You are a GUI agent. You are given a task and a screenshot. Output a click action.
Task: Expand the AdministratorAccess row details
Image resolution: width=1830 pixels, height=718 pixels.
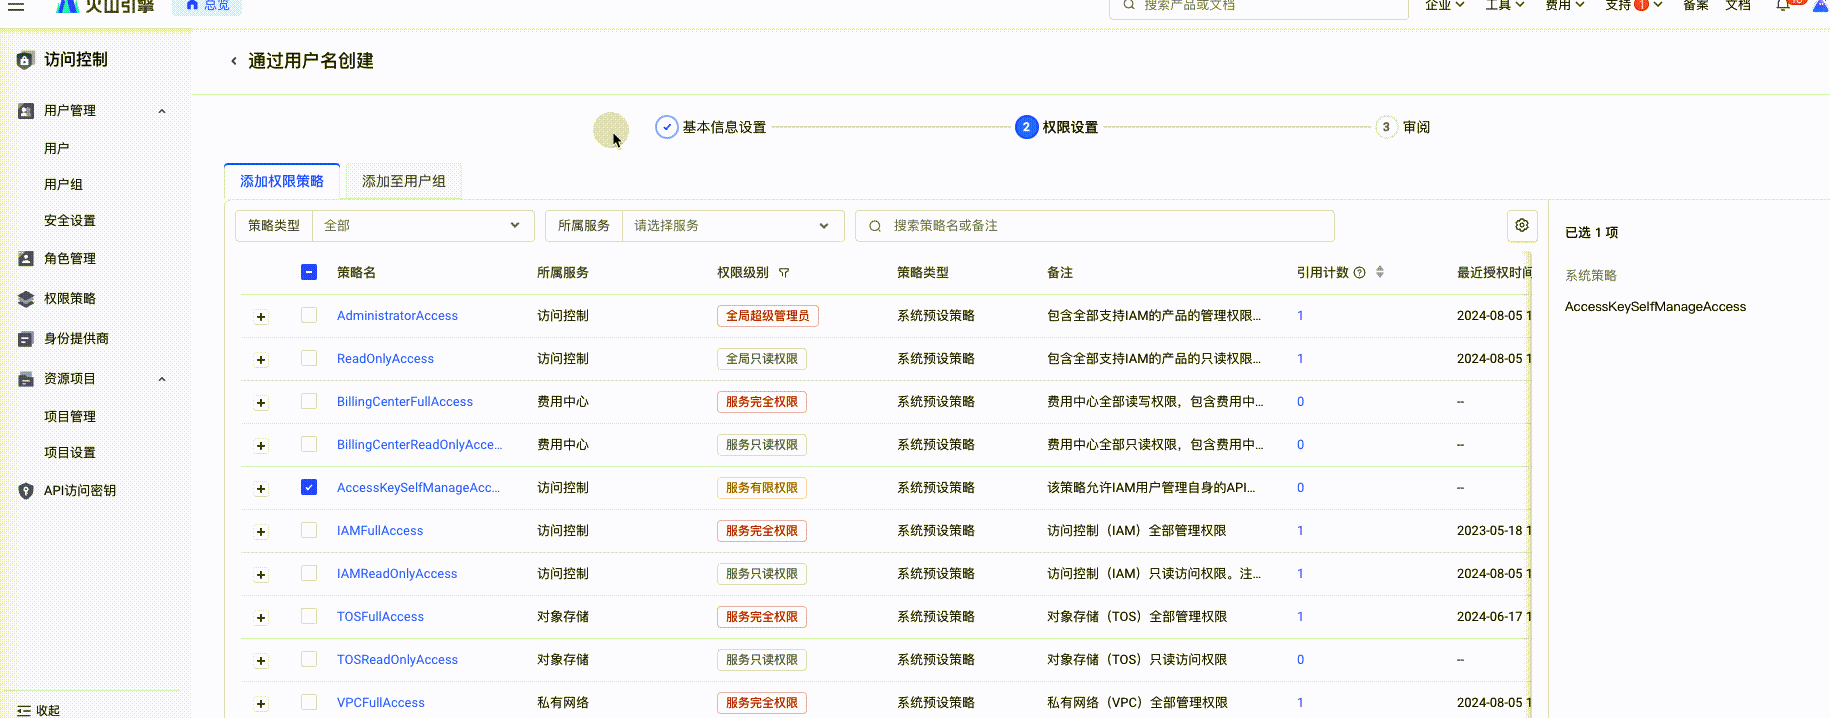pos(261,317)
